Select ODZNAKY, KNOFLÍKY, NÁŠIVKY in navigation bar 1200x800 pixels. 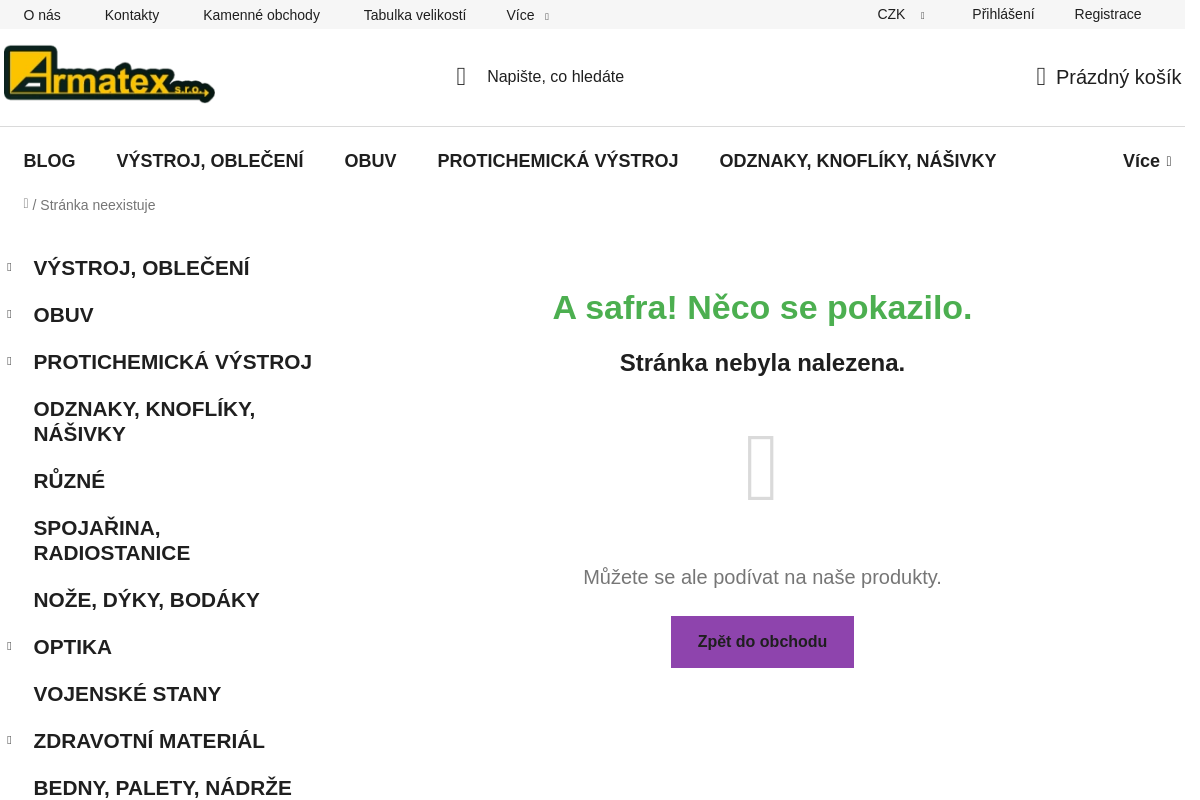point(857,161)
